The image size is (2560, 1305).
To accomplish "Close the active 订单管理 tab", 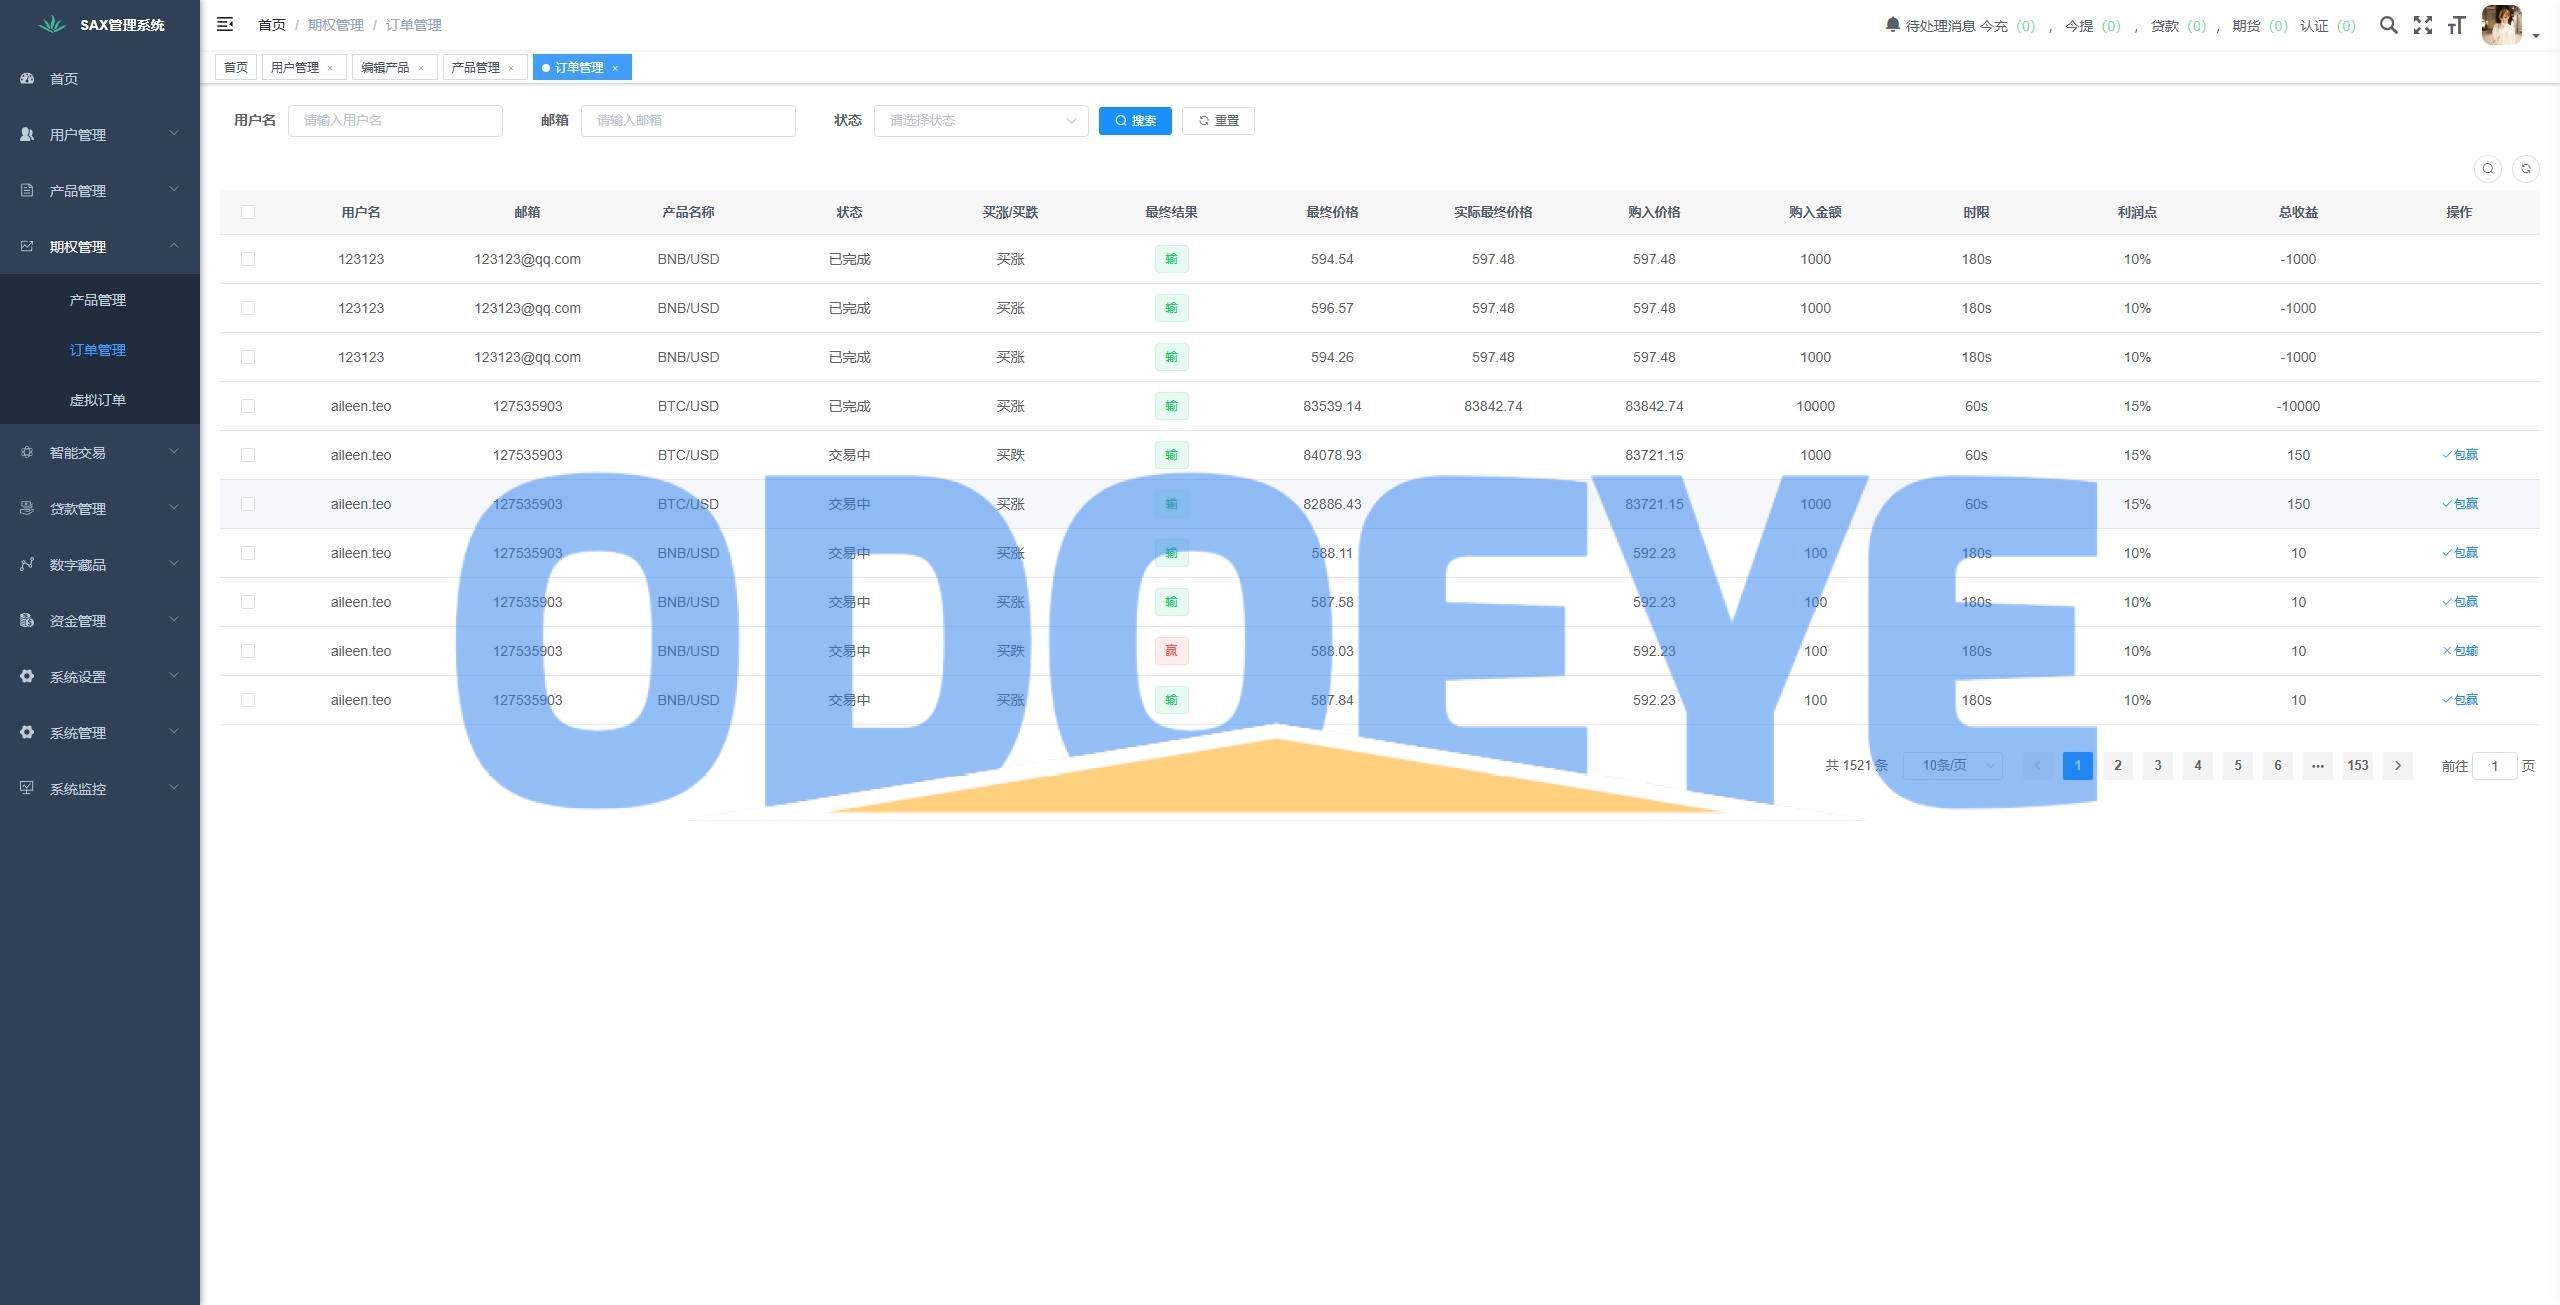I will (x=615, y=68).
